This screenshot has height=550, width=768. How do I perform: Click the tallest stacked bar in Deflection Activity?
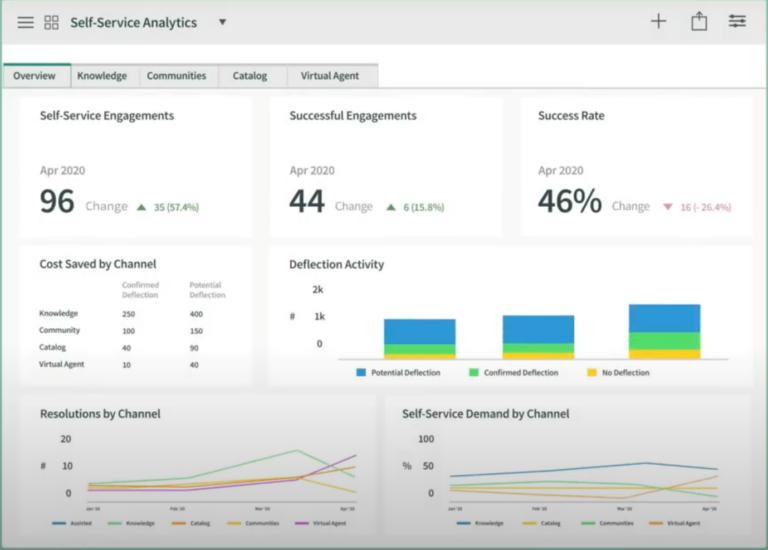coord(665,332)
